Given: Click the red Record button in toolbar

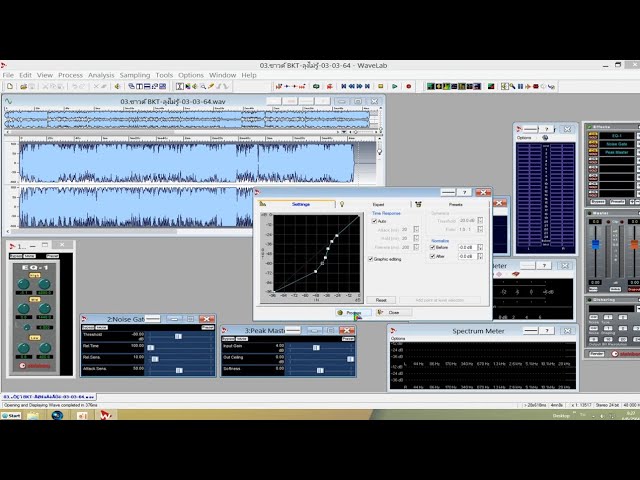Looking at the screenshot, I should click(x=409, y=87).
